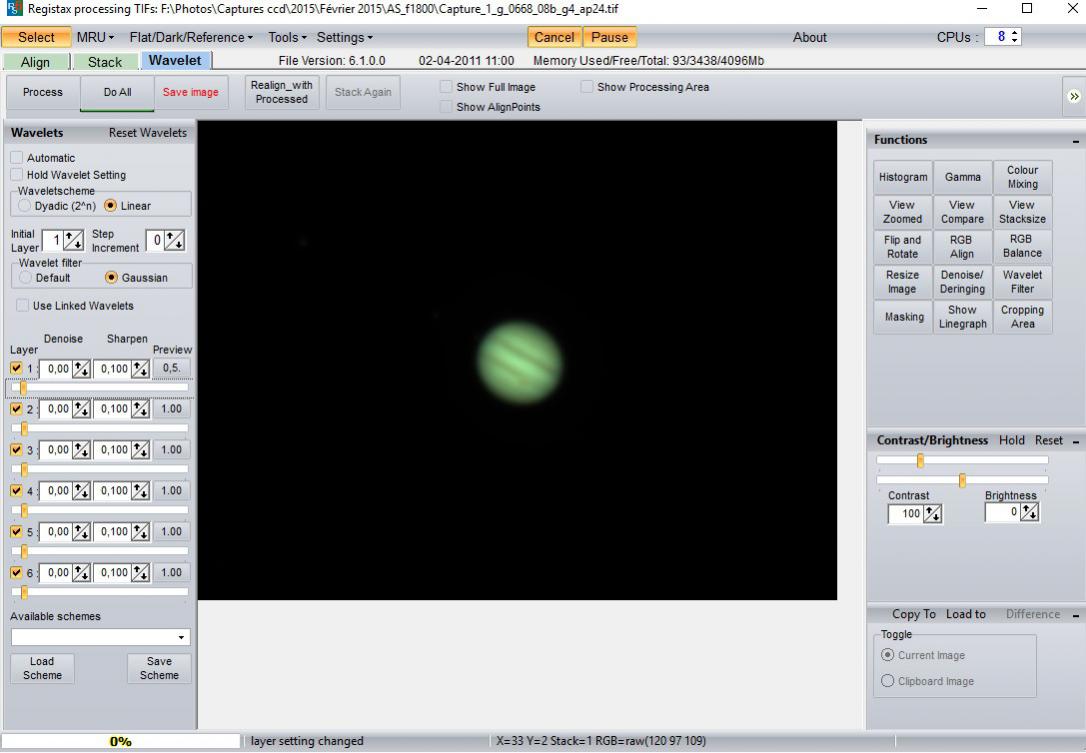The image size is (1086, 753).
Task: Click the Layer 1 Preview 0,5 button
Action: pos(171,369)
